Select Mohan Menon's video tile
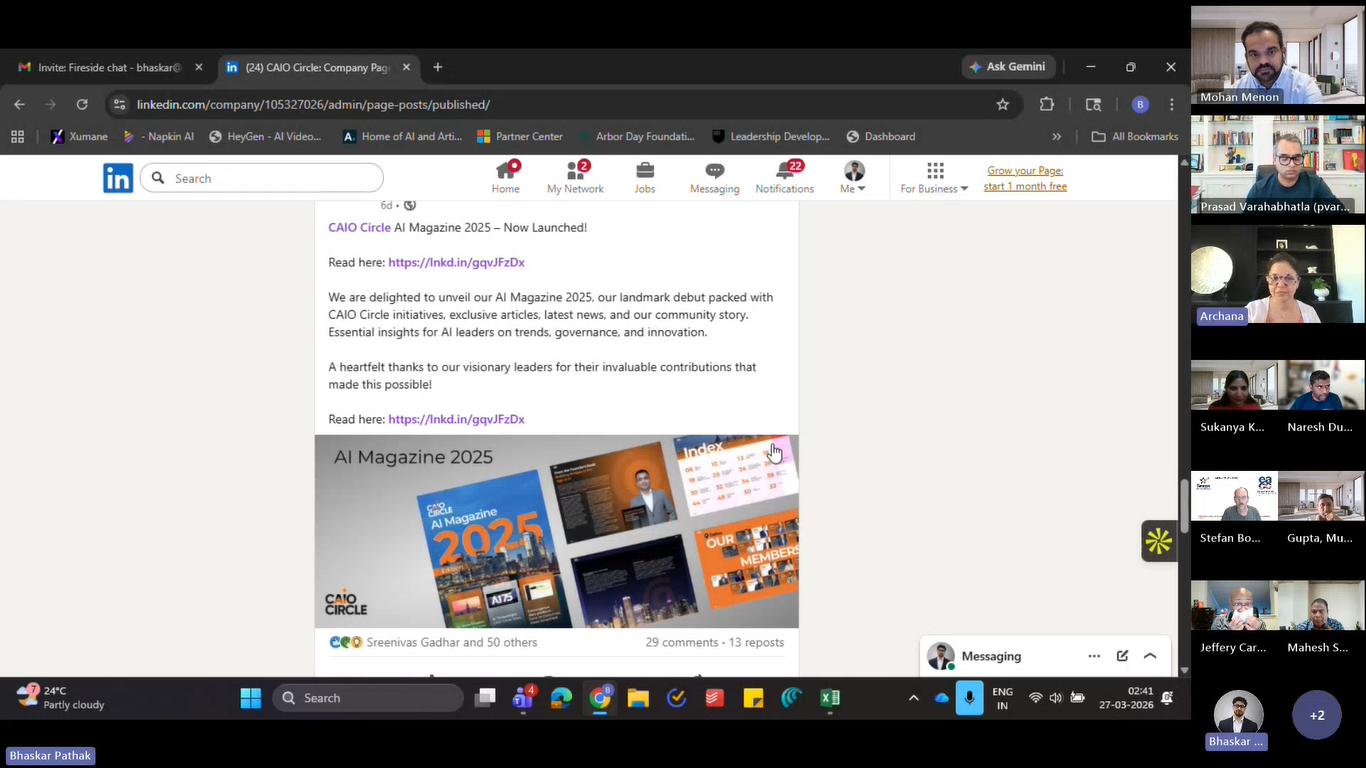This screenshot has width=1366, height=768. tap(1277, 55)
